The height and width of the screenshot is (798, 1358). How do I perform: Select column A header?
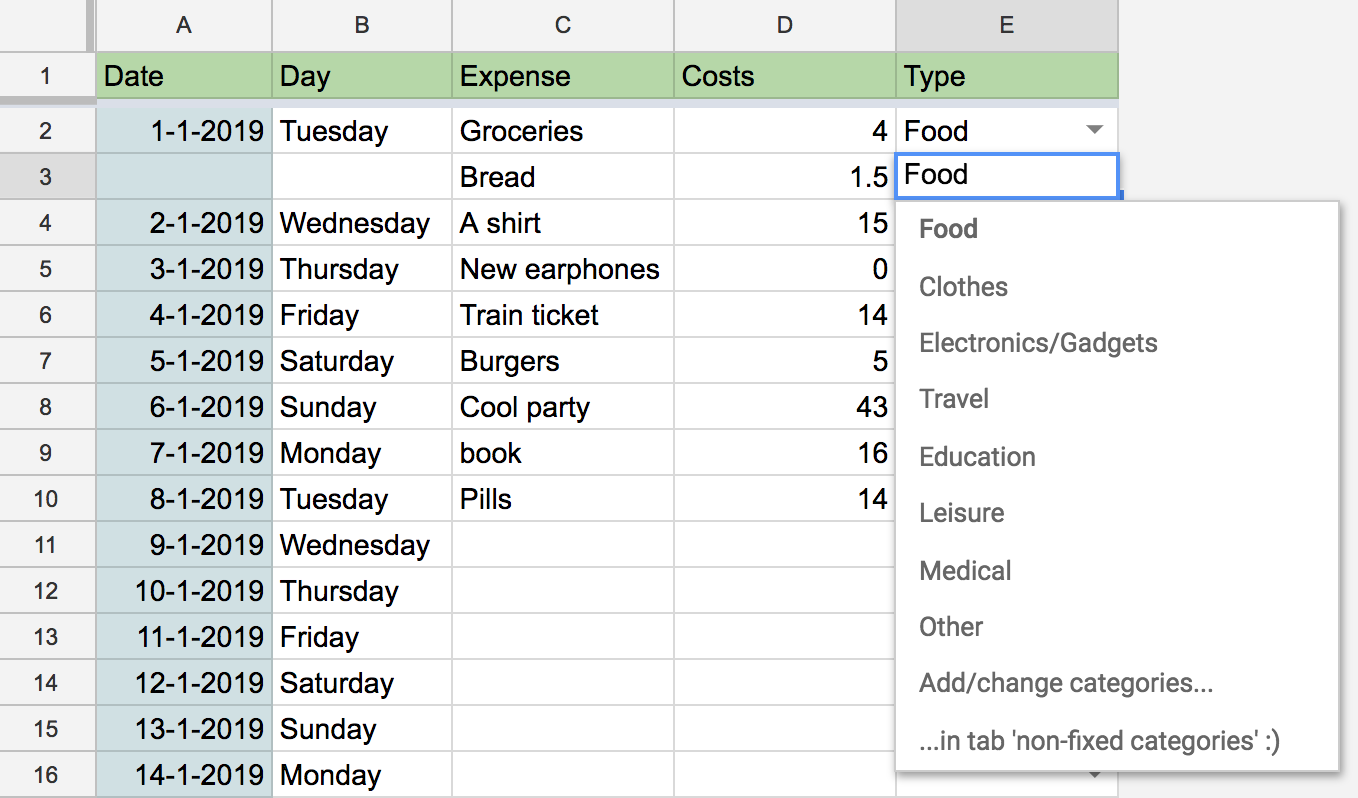click(x=183, y=26)
